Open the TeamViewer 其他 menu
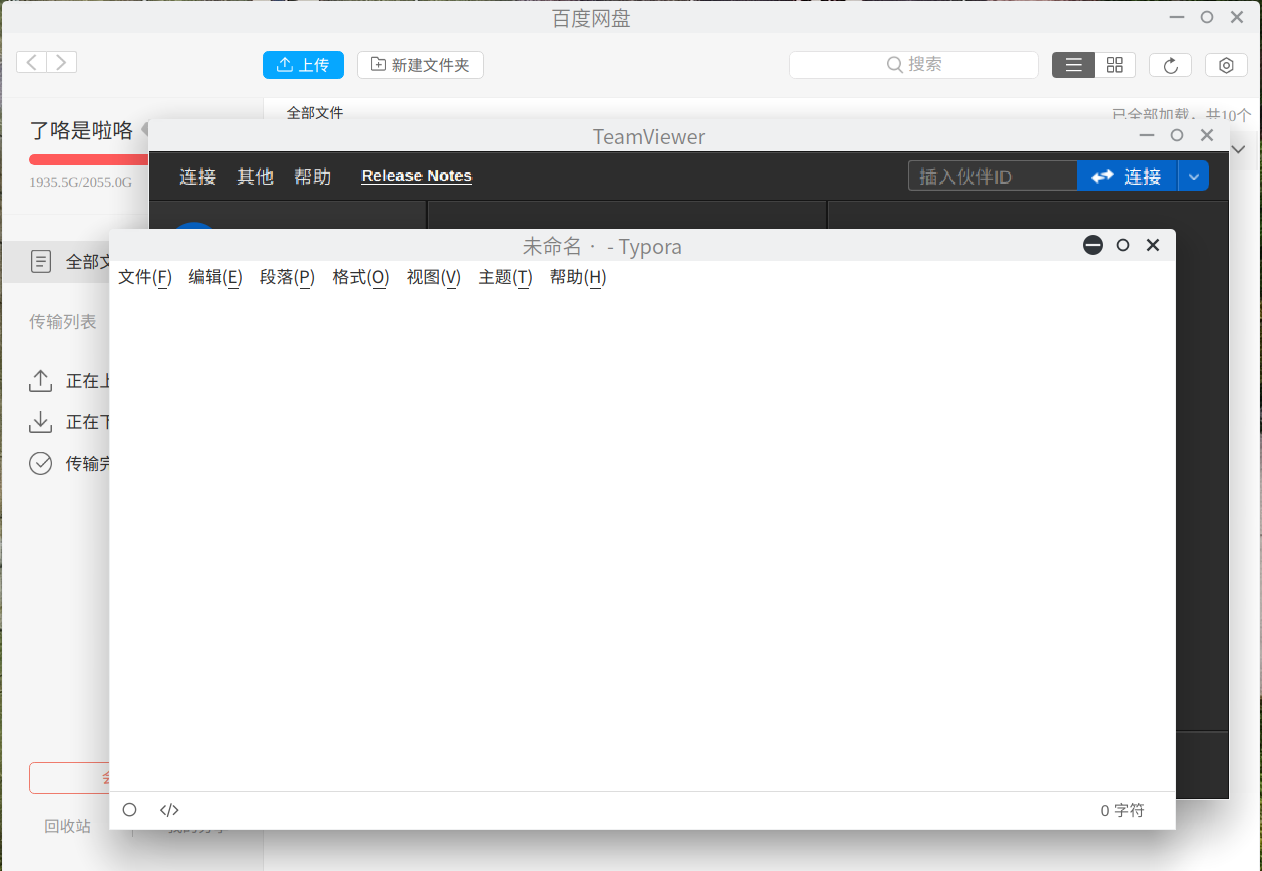 click(255, 177)
